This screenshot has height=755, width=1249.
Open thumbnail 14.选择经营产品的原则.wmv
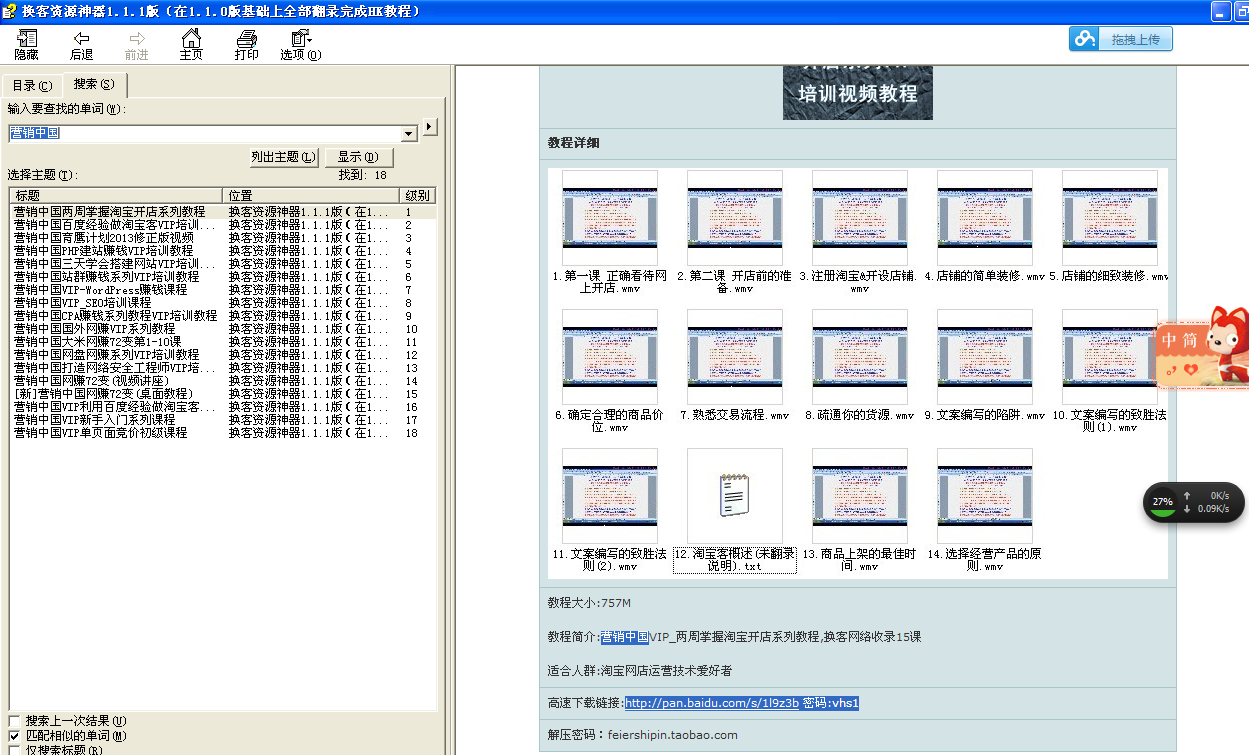pos(985,495)
